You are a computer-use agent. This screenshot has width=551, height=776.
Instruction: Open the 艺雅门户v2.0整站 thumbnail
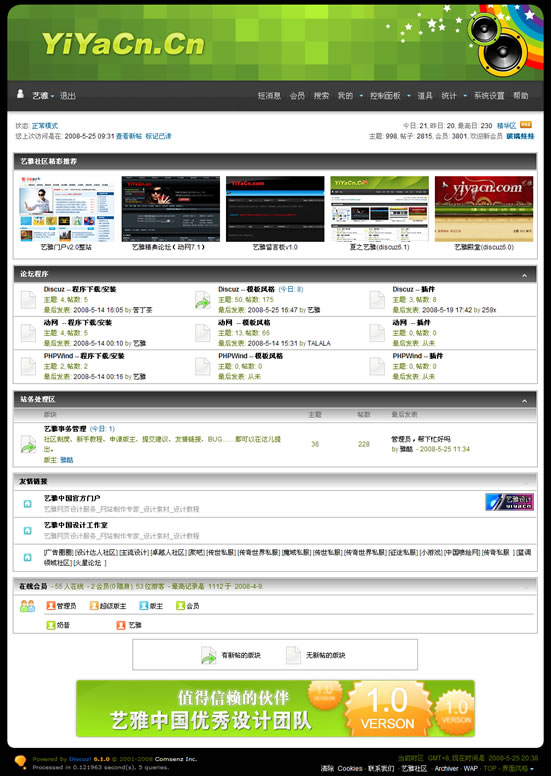click(x=66, y=209)
